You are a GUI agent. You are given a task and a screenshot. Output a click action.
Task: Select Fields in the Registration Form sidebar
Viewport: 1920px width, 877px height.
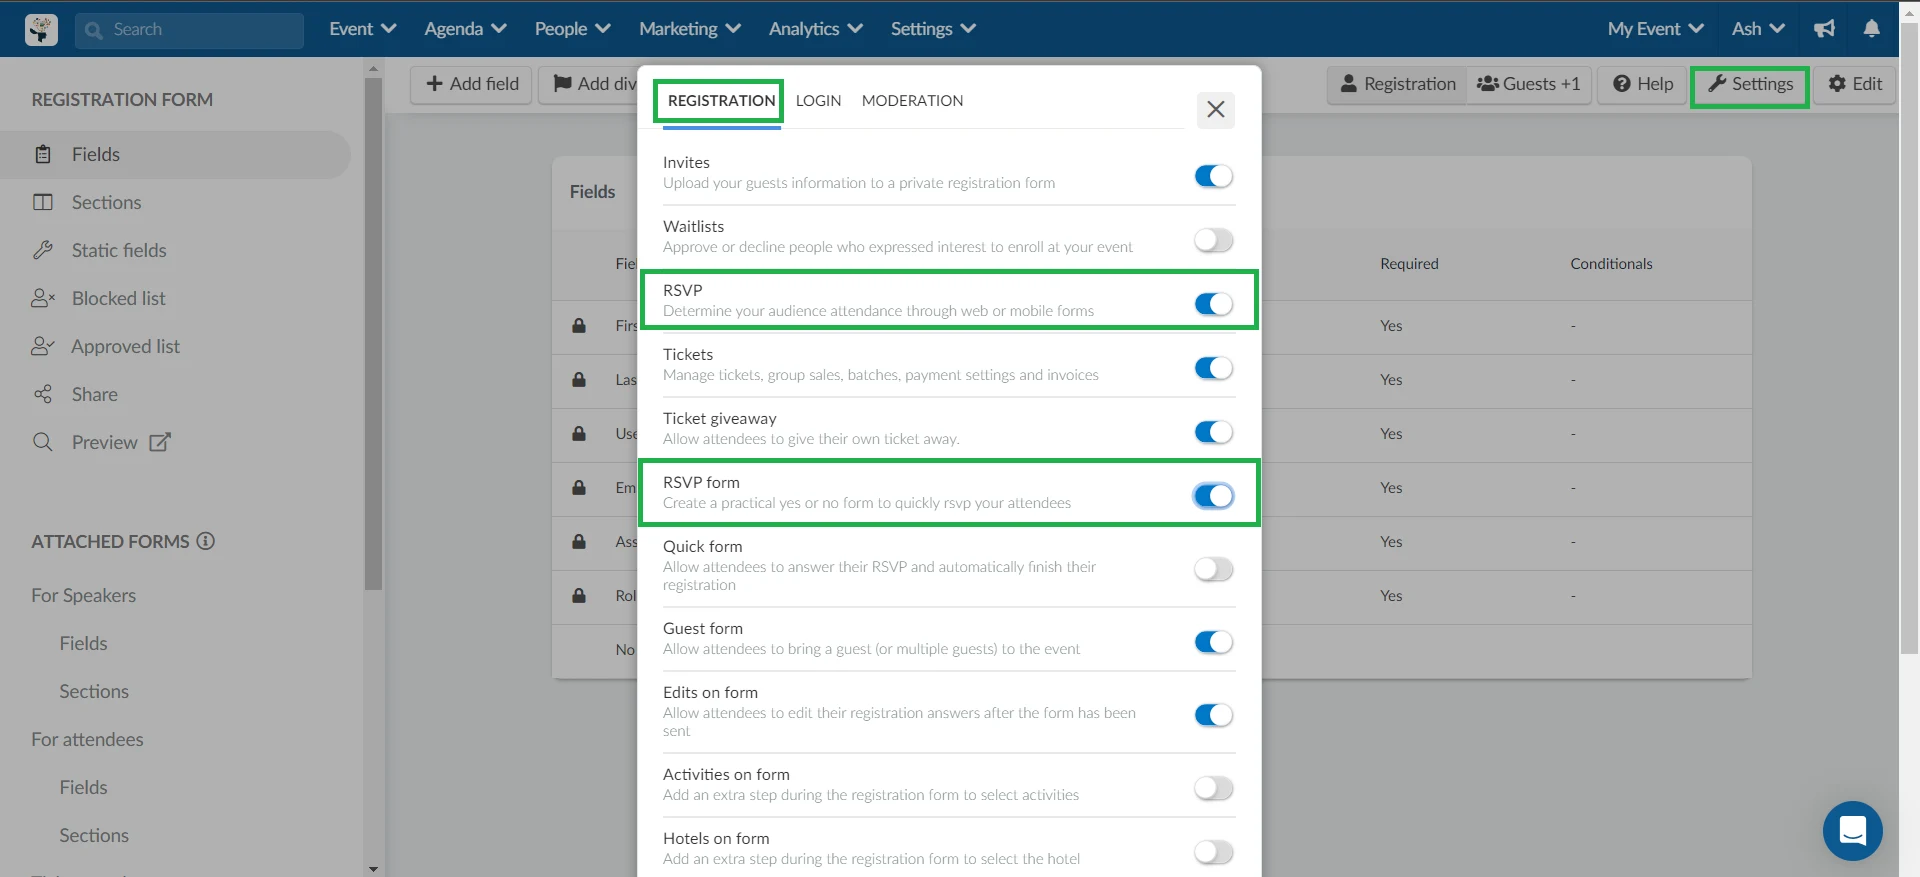(175, 155)
